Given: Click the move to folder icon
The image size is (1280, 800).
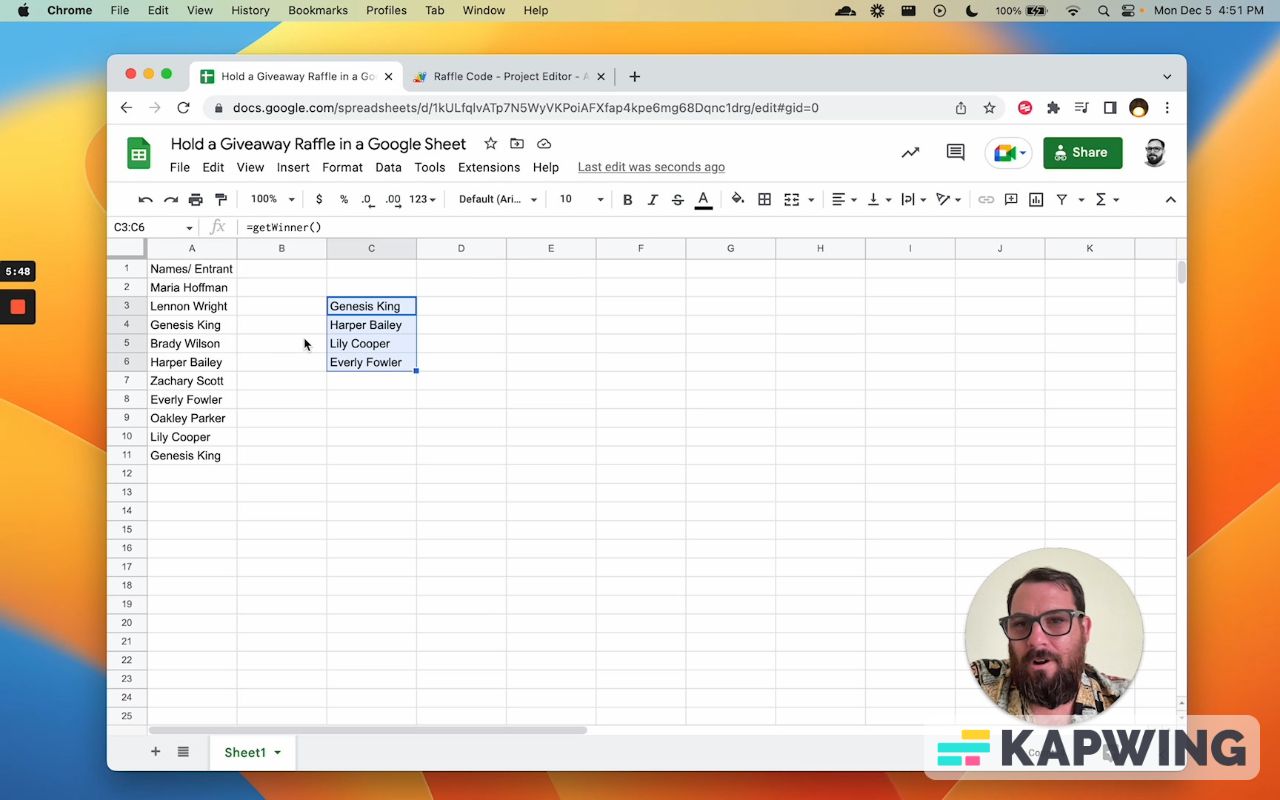Looking at the screenshot, I should [x=517, y=144].
